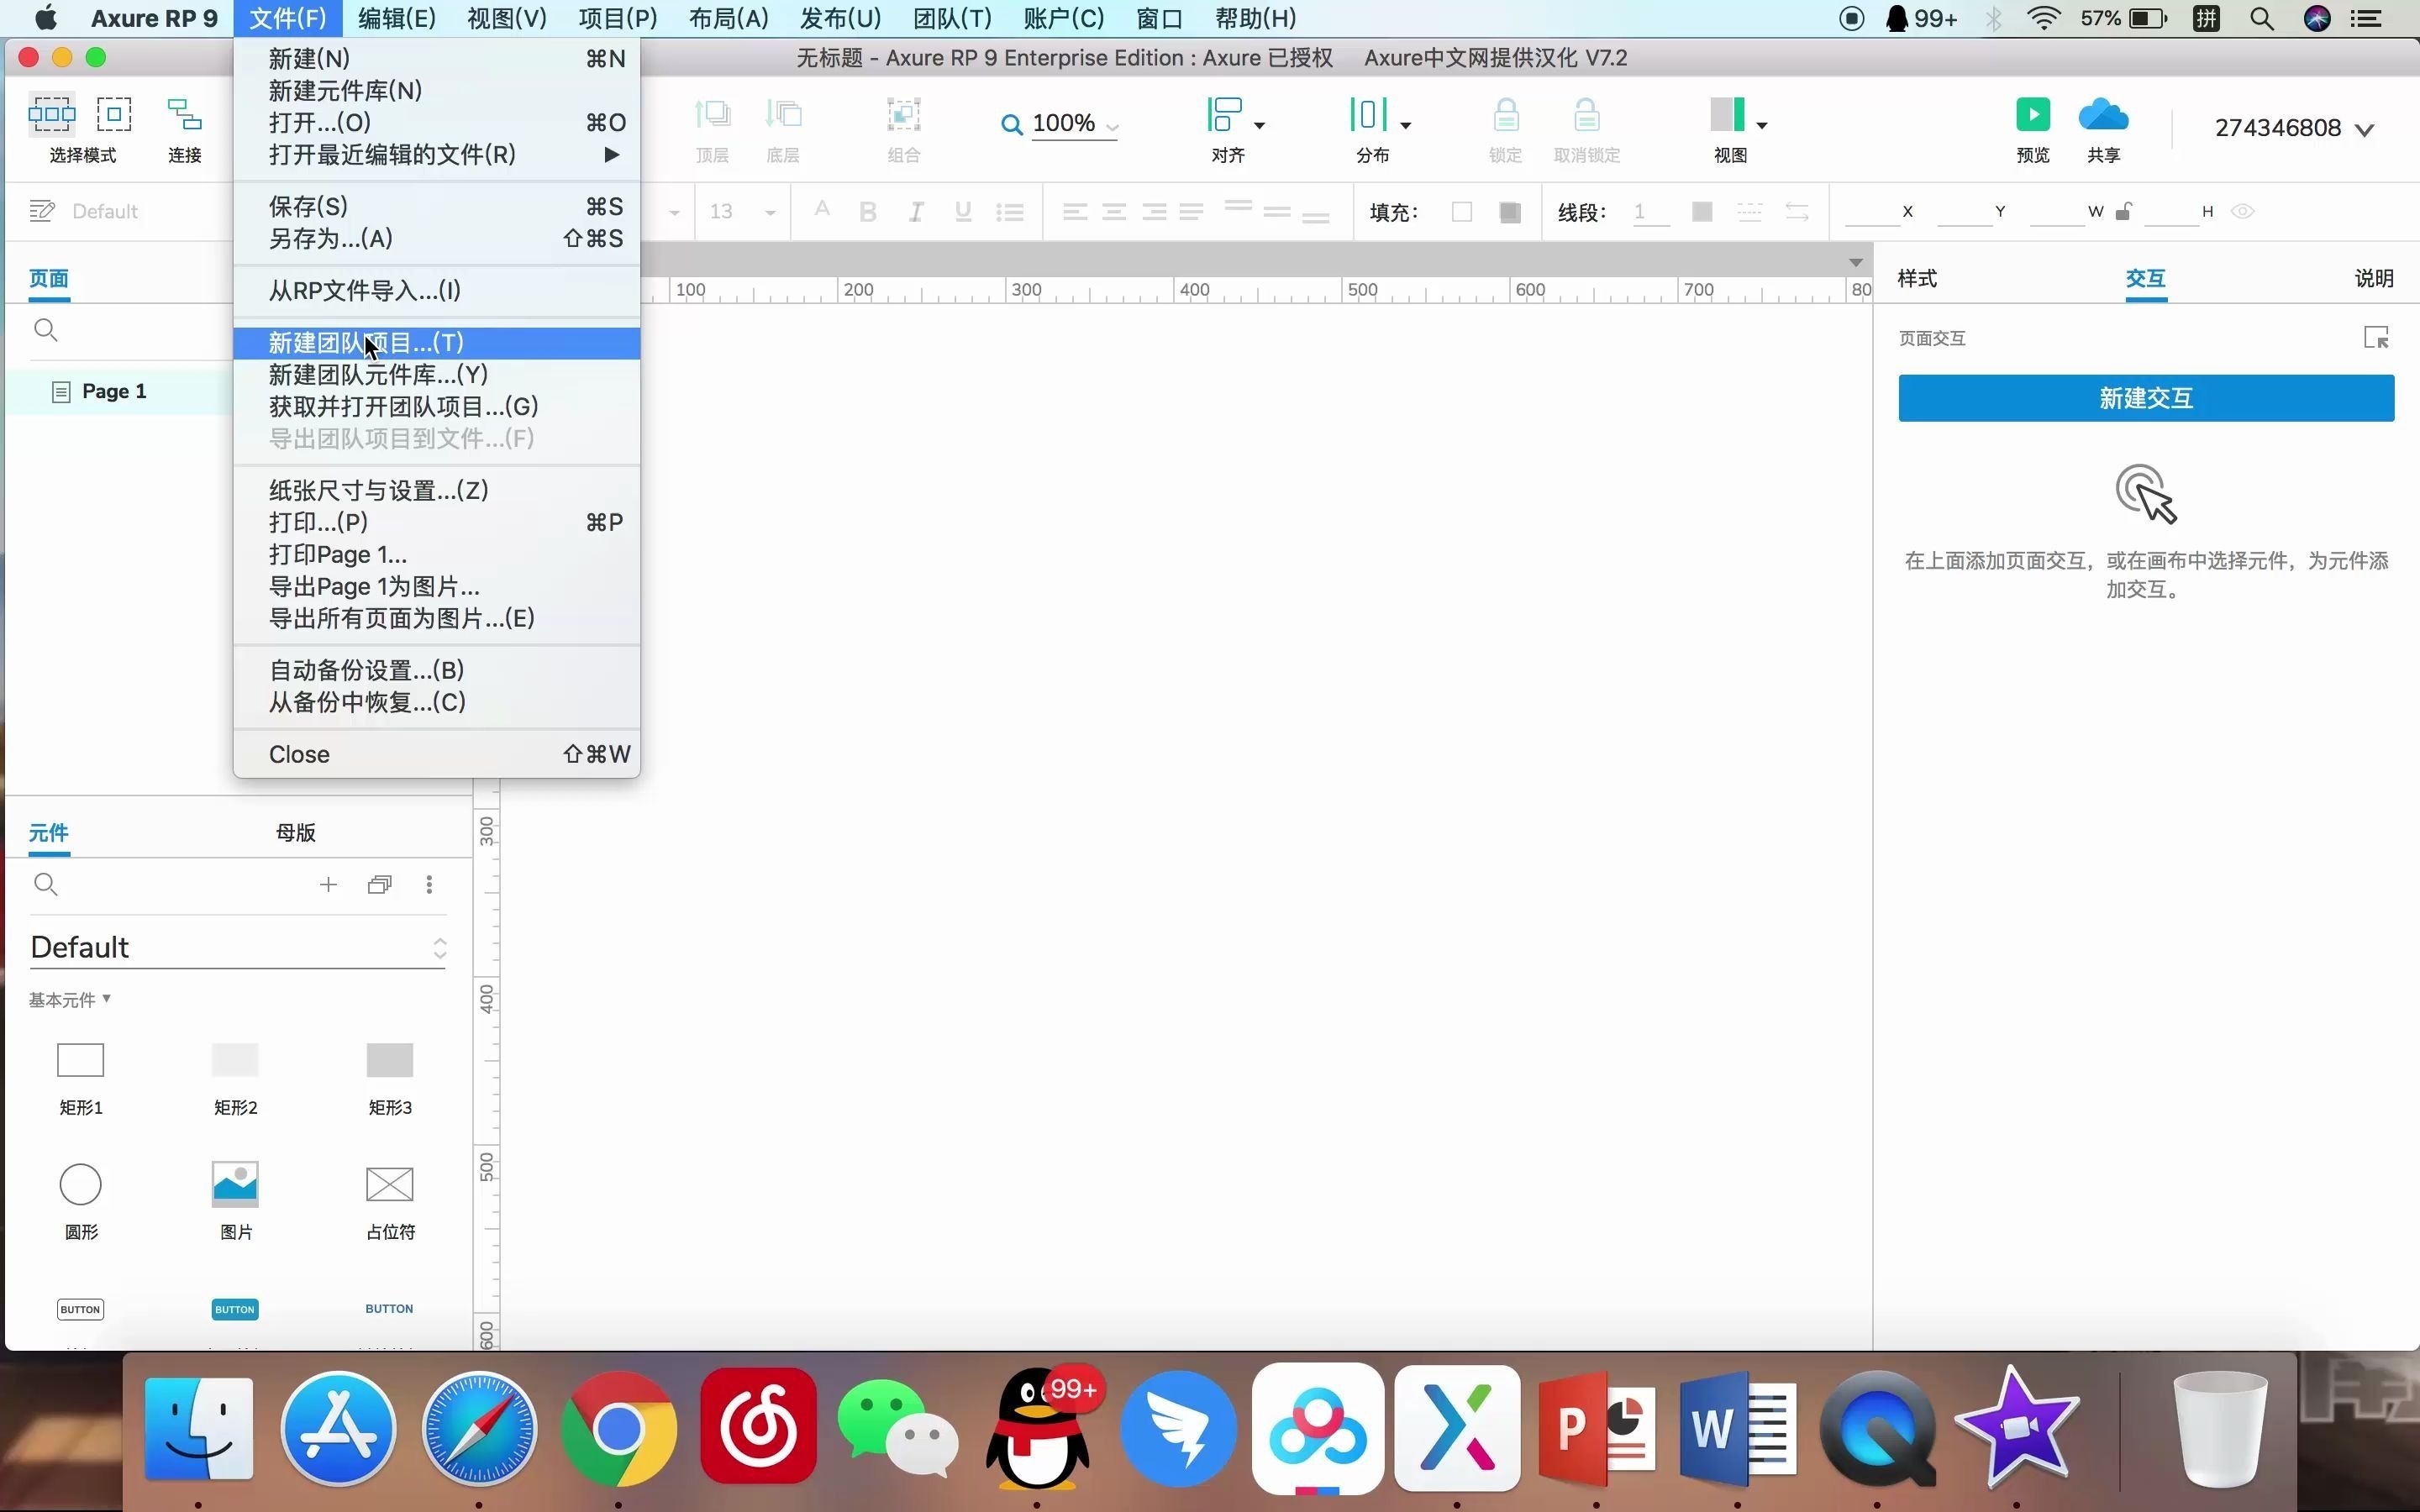Click the search icon in 元件 library panel
Image resolution: width=2420 pixels, height=1512 pixels.
(x=45, y=884)
